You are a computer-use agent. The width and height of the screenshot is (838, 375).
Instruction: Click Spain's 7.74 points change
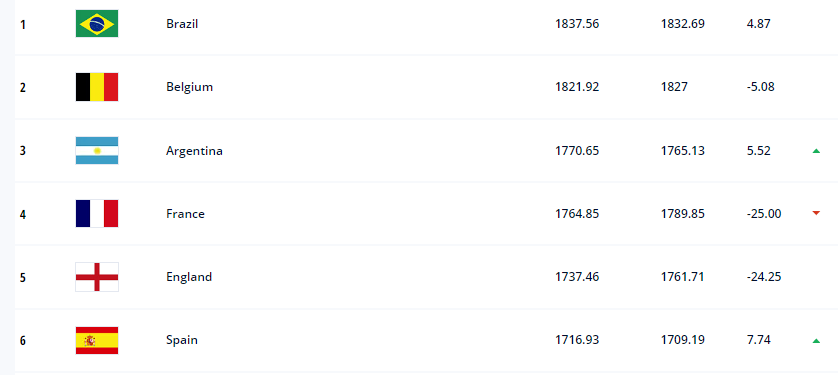pyautogui.click(x=758, y=340)
